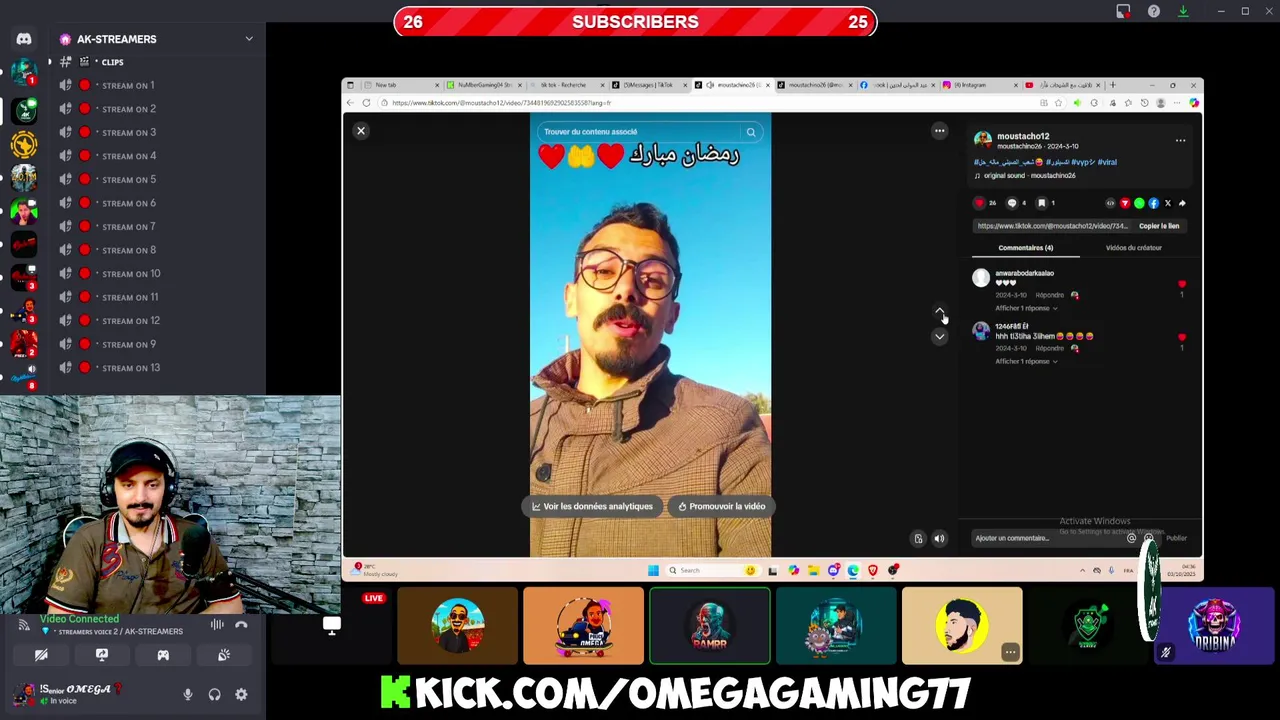Open more share options arrow
The width and height of the screenshot is (1280, 720).
(1182, 203)
